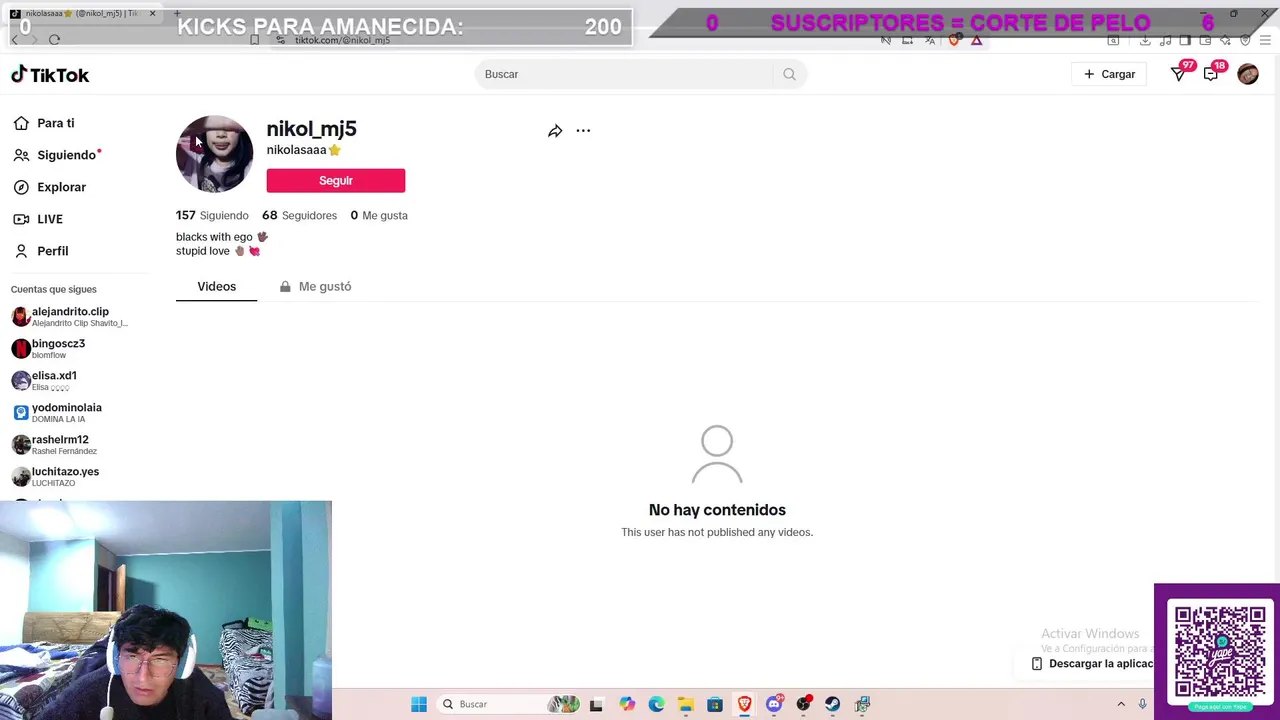Click the Yape QR code image
Screen dimensions: 1280x720
[1219, 651]
